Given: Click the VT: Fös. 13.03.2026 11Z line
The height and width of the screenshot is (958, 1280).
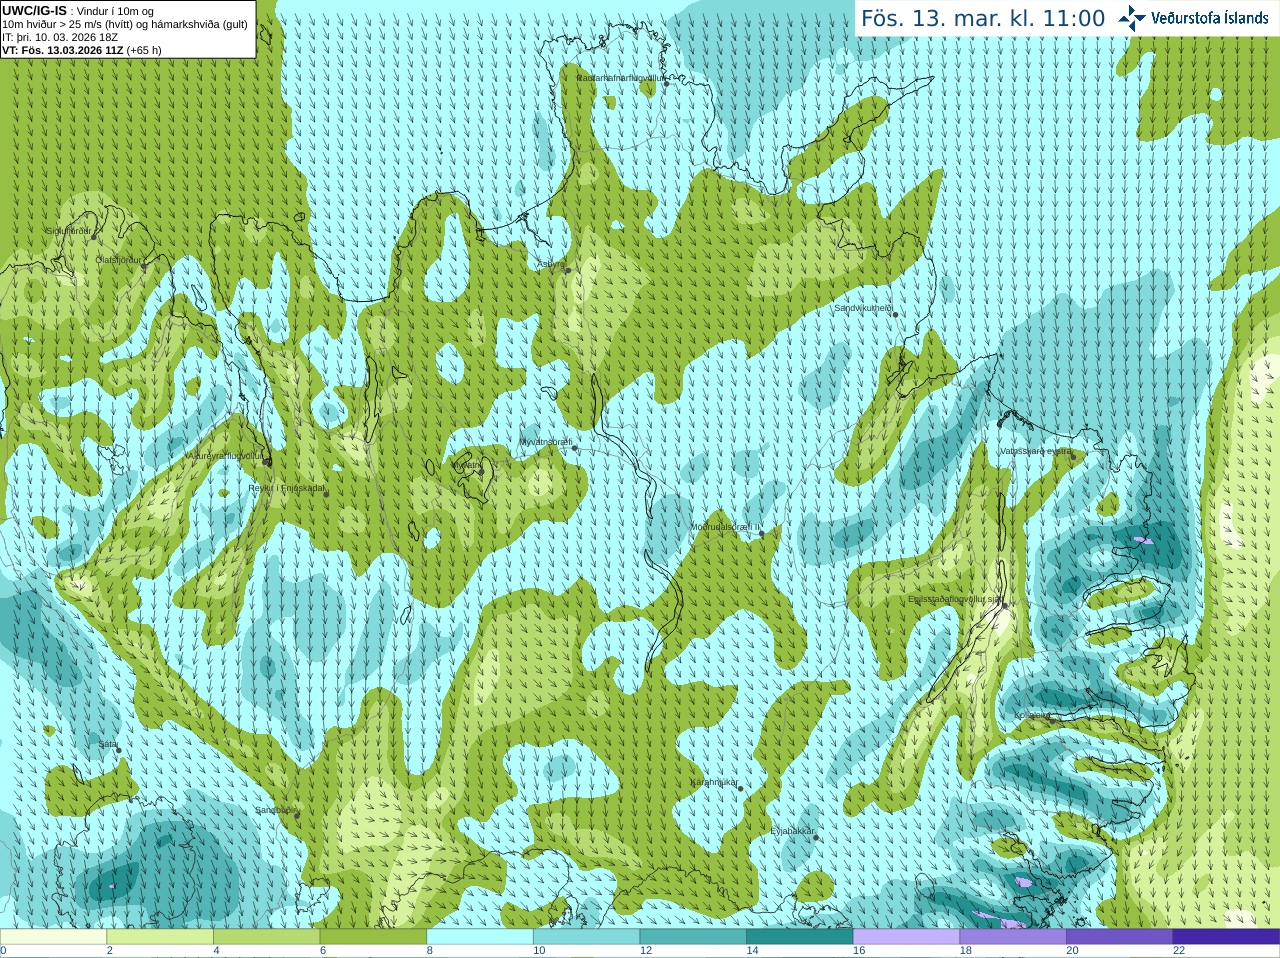Looking at the screenshot, I should tap(82, 50).
